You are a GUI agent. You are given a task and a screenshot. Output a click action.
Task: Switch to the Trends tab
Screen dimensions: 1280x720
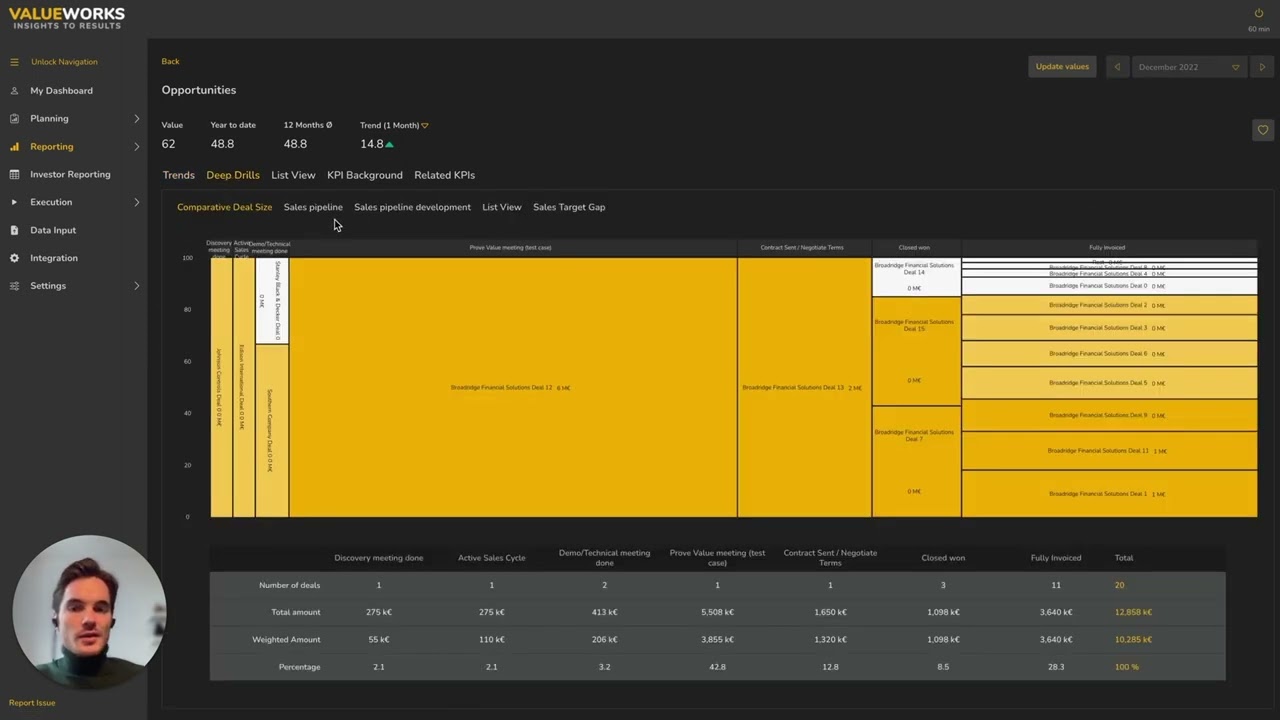[179, 175]
